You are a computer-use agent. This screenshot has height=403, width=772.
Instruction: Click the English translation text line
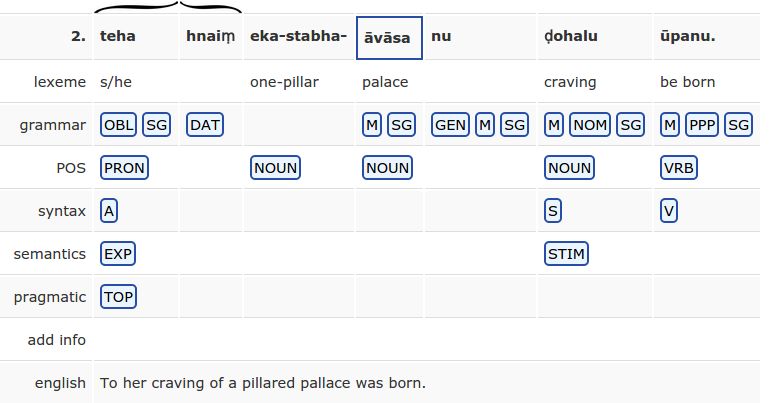click(x=263, y=383)
